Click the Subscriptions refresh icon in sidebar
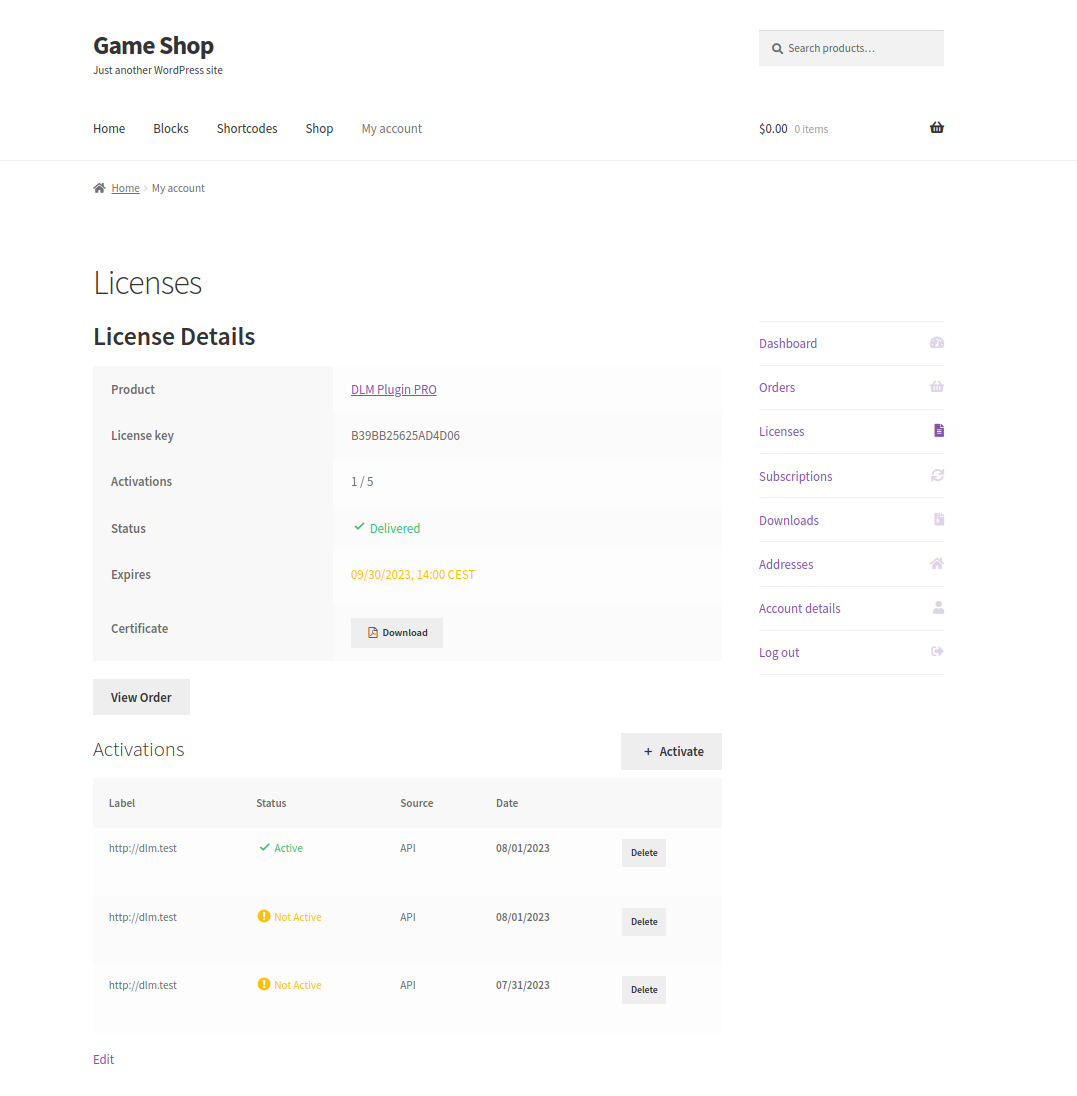This screenshot has width=1077, height=1096. pos(936,476)
